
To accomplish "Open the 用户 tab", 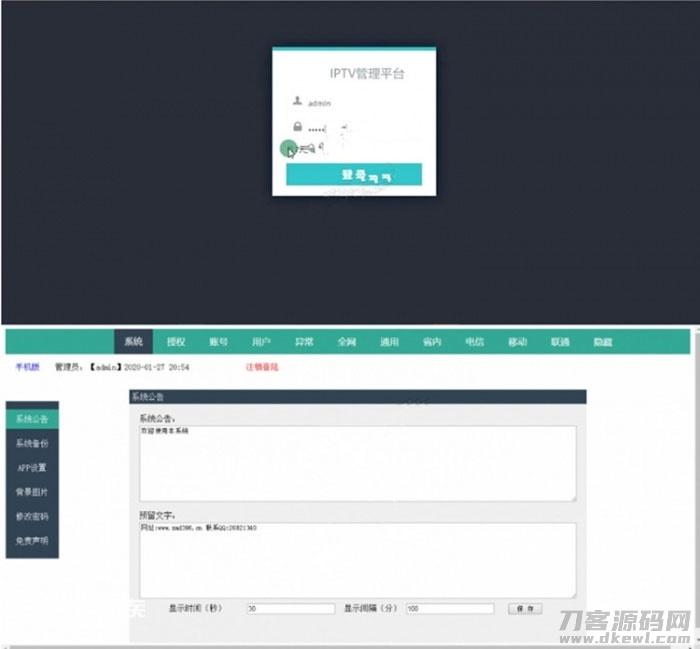I will pos(261,341).
